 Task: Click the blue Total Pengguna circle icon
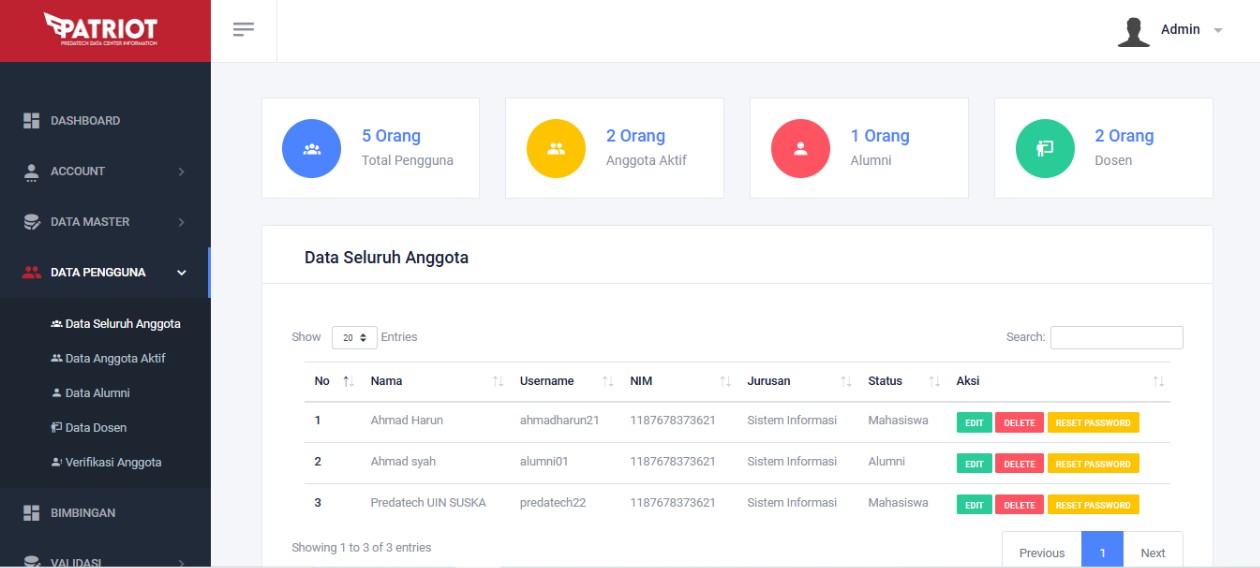point(312,149)
